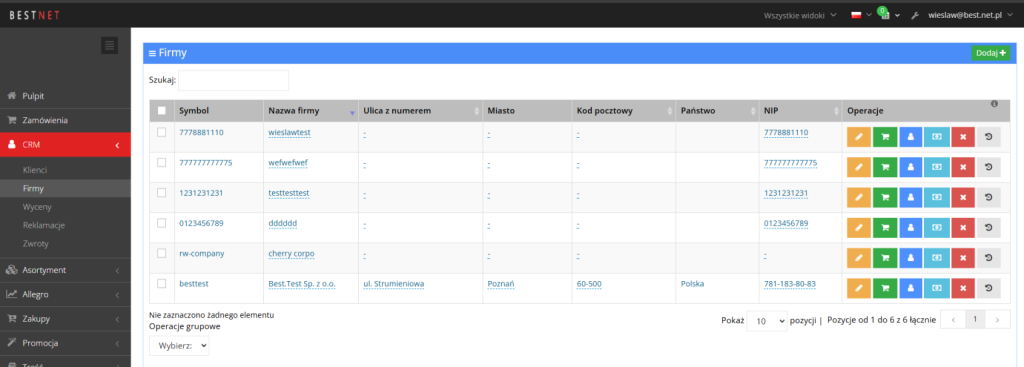Delete wefwefwef with red X icon
The image size is (1024, 367).
(x=963, y=167)
